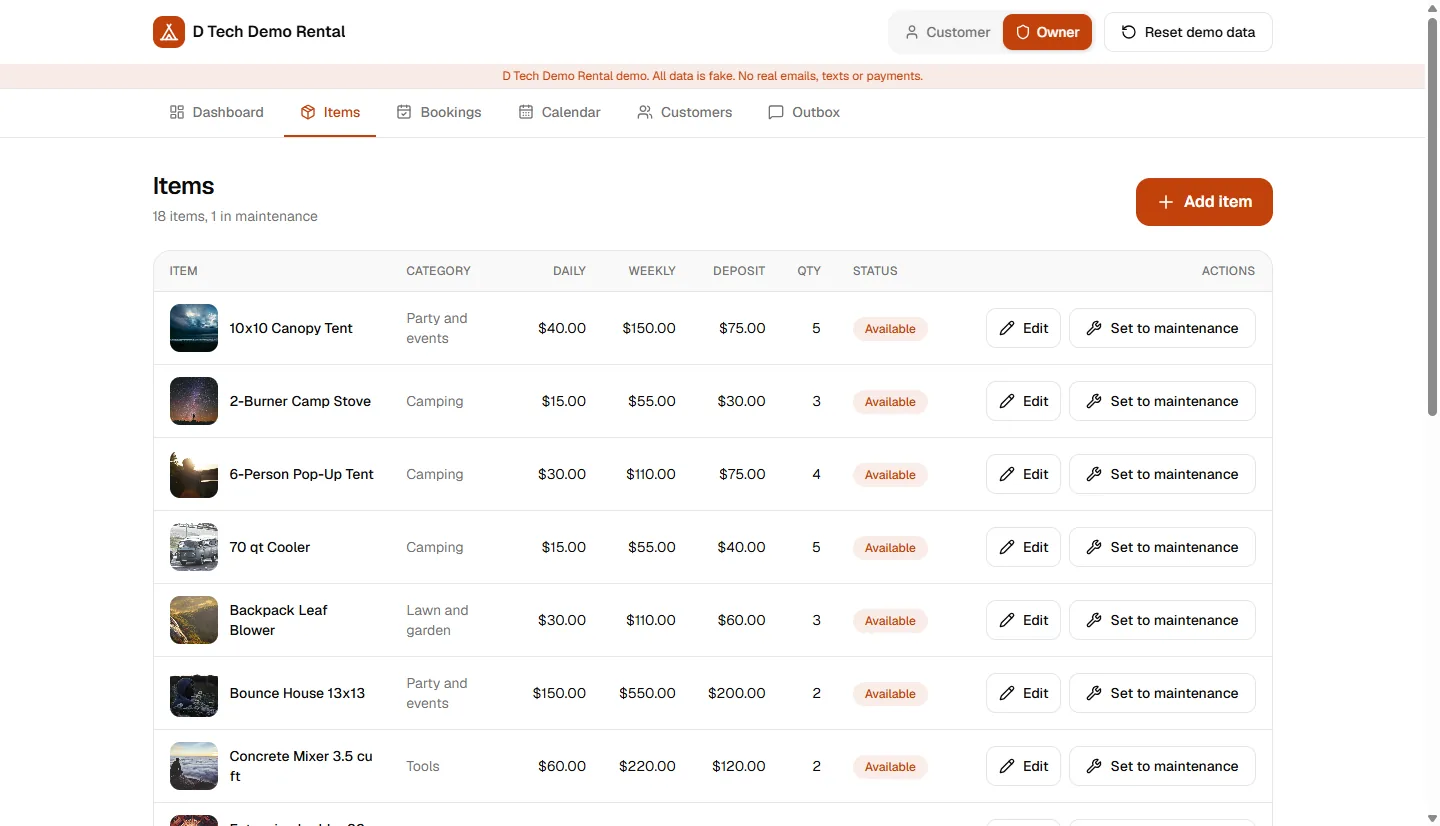Open the Bookings tab
Screen dimensions: 1440x826
click(x=439, y=112)
